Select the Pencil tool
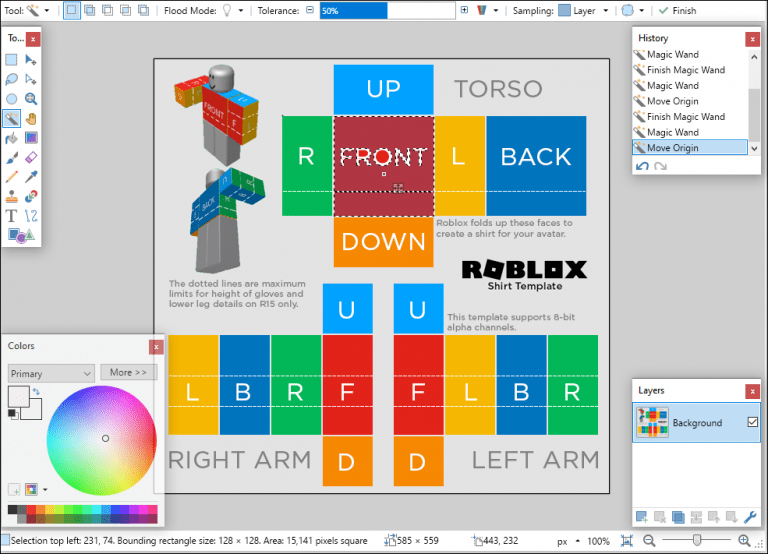 (11, 177)
